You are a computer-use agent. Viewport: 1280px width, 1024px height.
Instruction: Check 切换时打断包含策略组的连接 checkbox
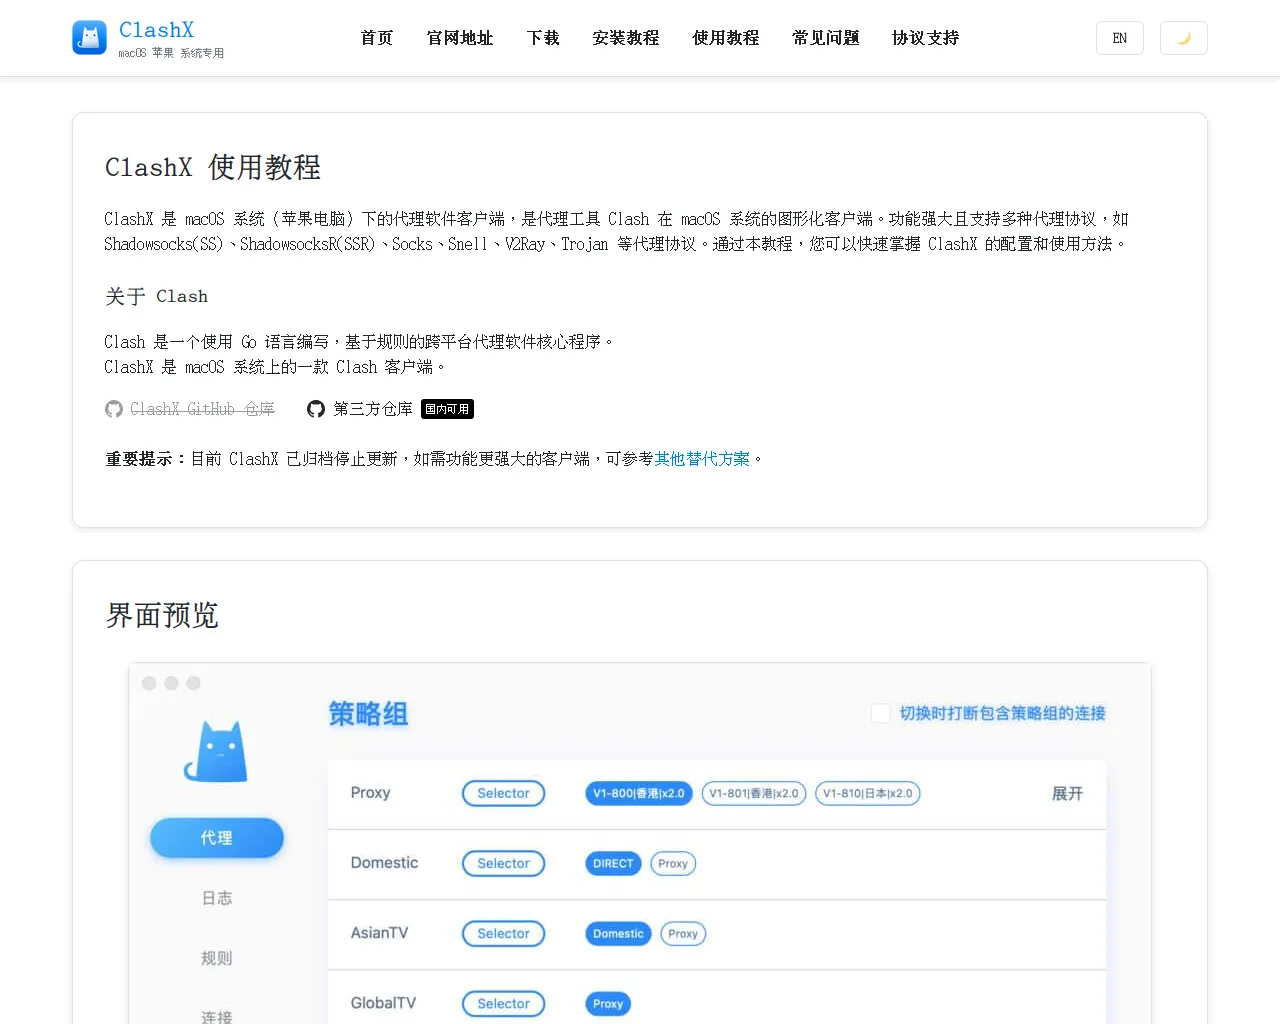click(880, 713)
